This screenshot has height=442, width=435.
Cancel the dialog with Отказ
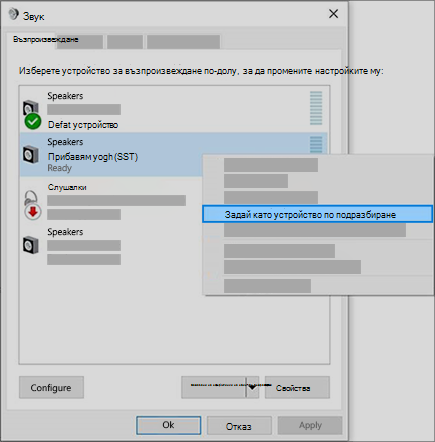tap(239, 426)
